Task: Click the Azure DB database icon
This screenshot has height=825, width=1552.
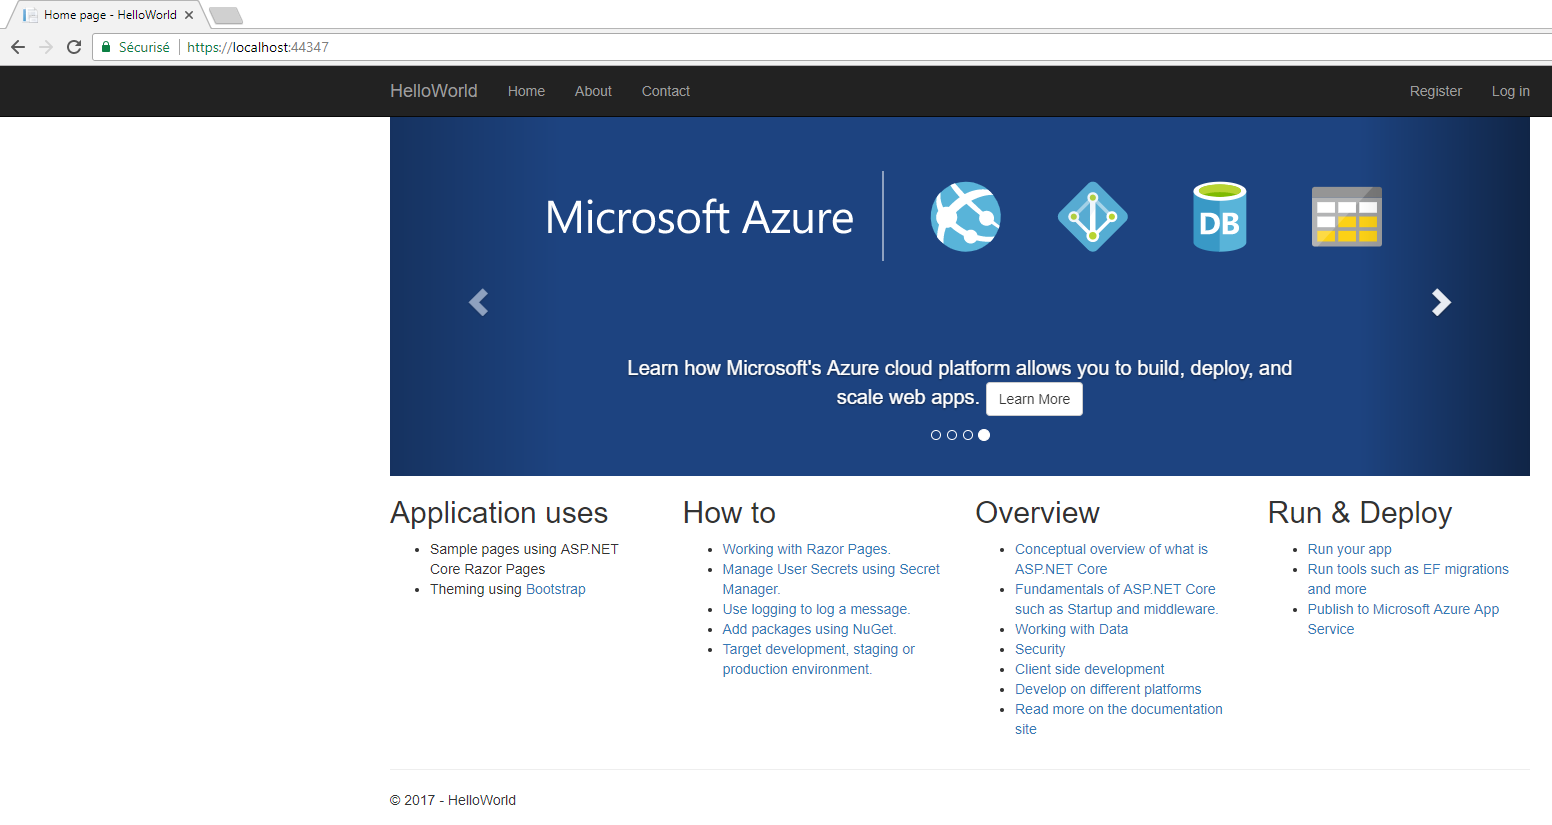Action: pos(1219,217)
